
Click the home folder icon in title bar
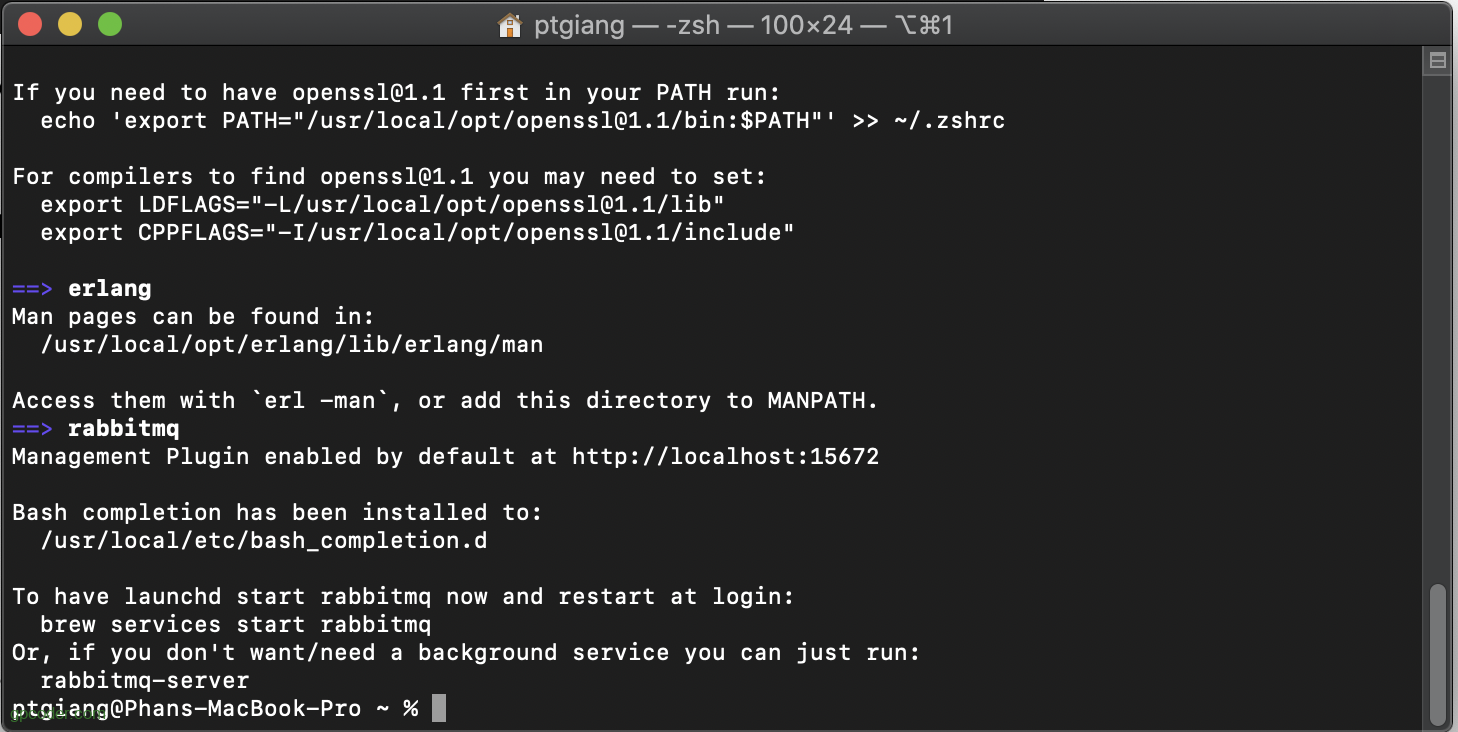510,25
